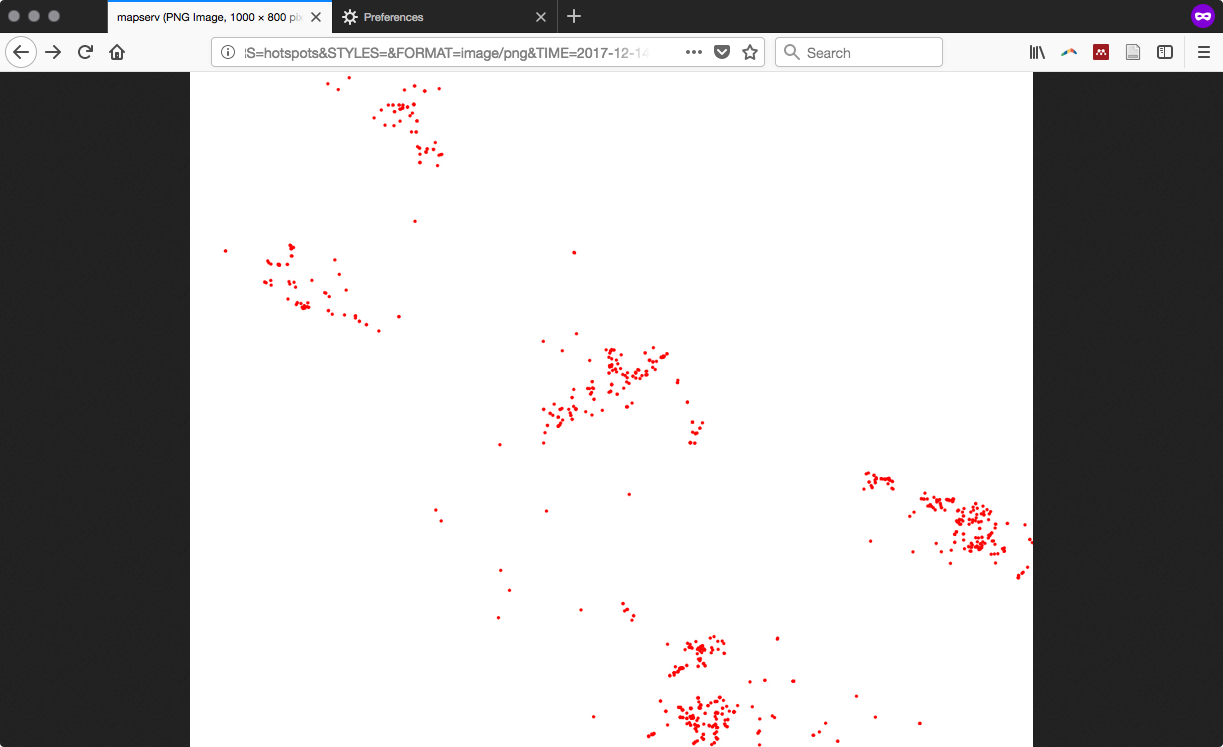Viewport: 1223px width, 747px height.
Task: Save the page to Pocket
Action: [x=722, y=53]
